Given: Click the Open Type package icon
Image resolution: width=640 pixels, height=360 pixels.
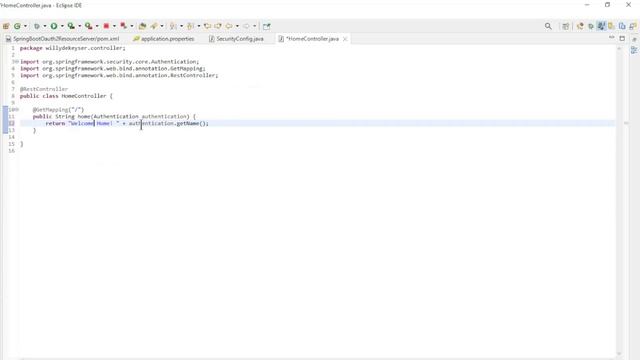Looking at the screenshot, I should [x=142, y=26].
